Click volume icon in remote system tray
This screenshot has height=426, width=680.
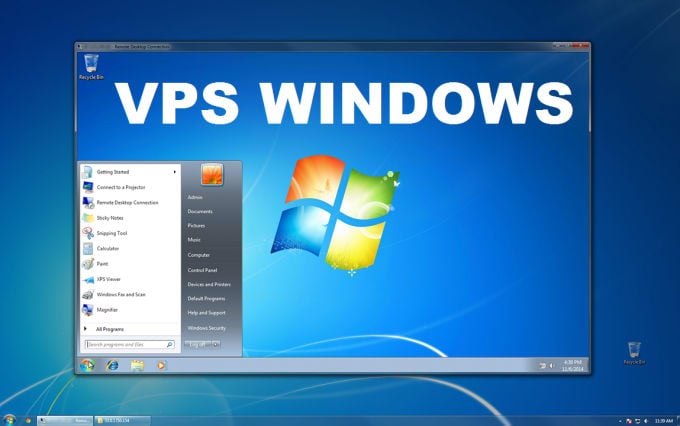(552, 366)
